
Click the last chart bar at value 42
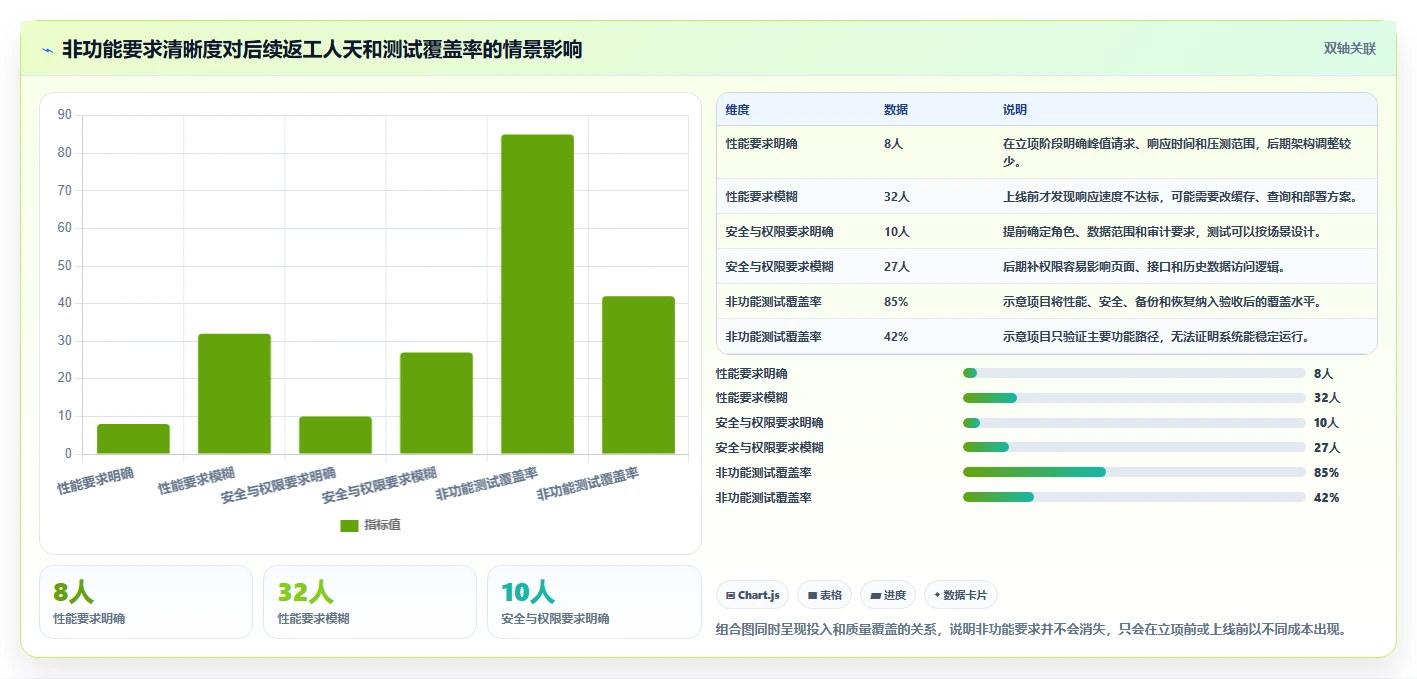638,375
